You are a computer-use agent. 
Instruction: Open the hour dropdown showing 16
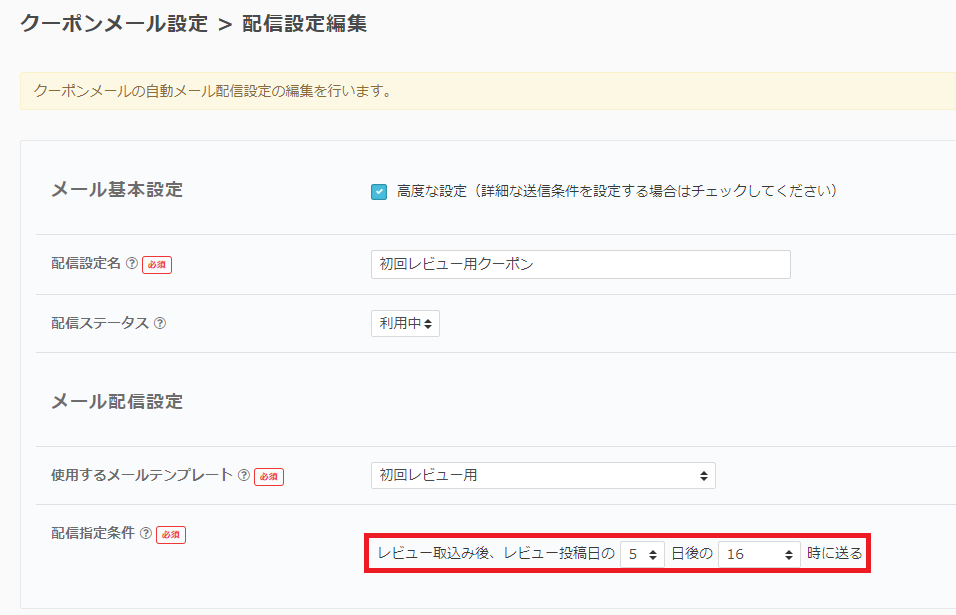point(759,553)
